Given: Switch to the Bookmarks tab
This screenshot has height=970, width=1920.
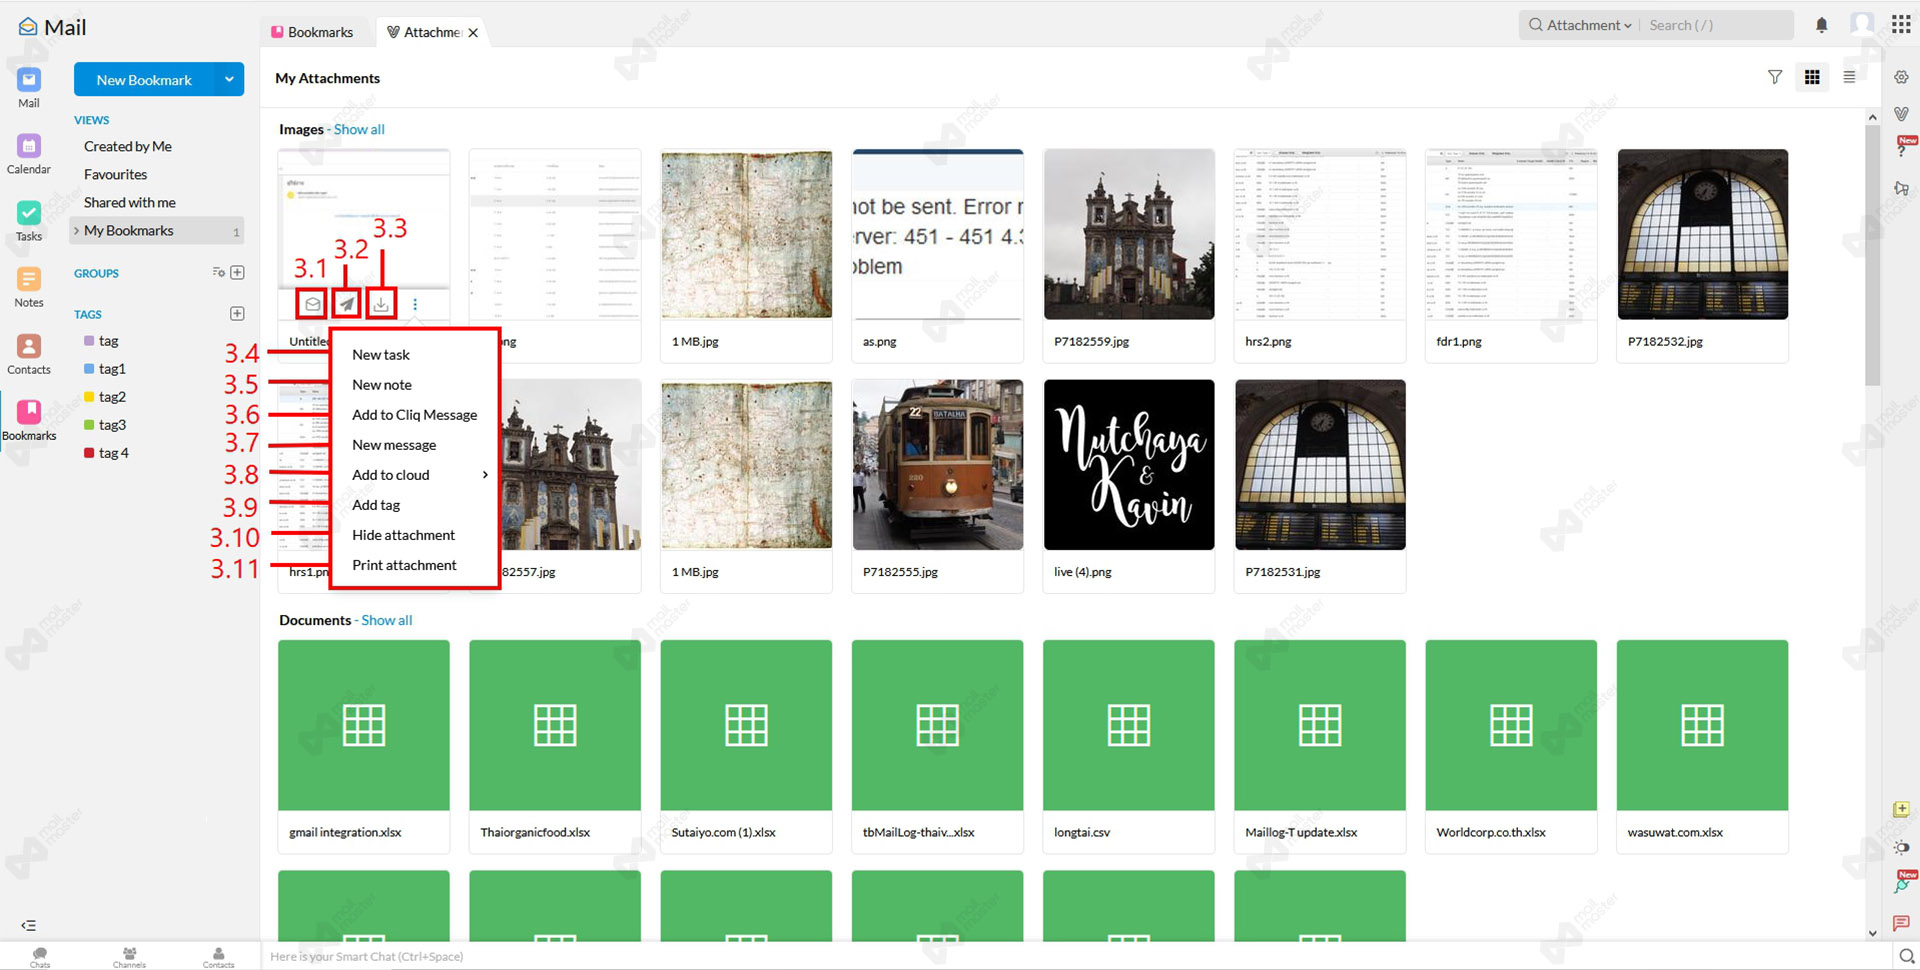Looking at the screenshot, I should (x=312, y=32).
